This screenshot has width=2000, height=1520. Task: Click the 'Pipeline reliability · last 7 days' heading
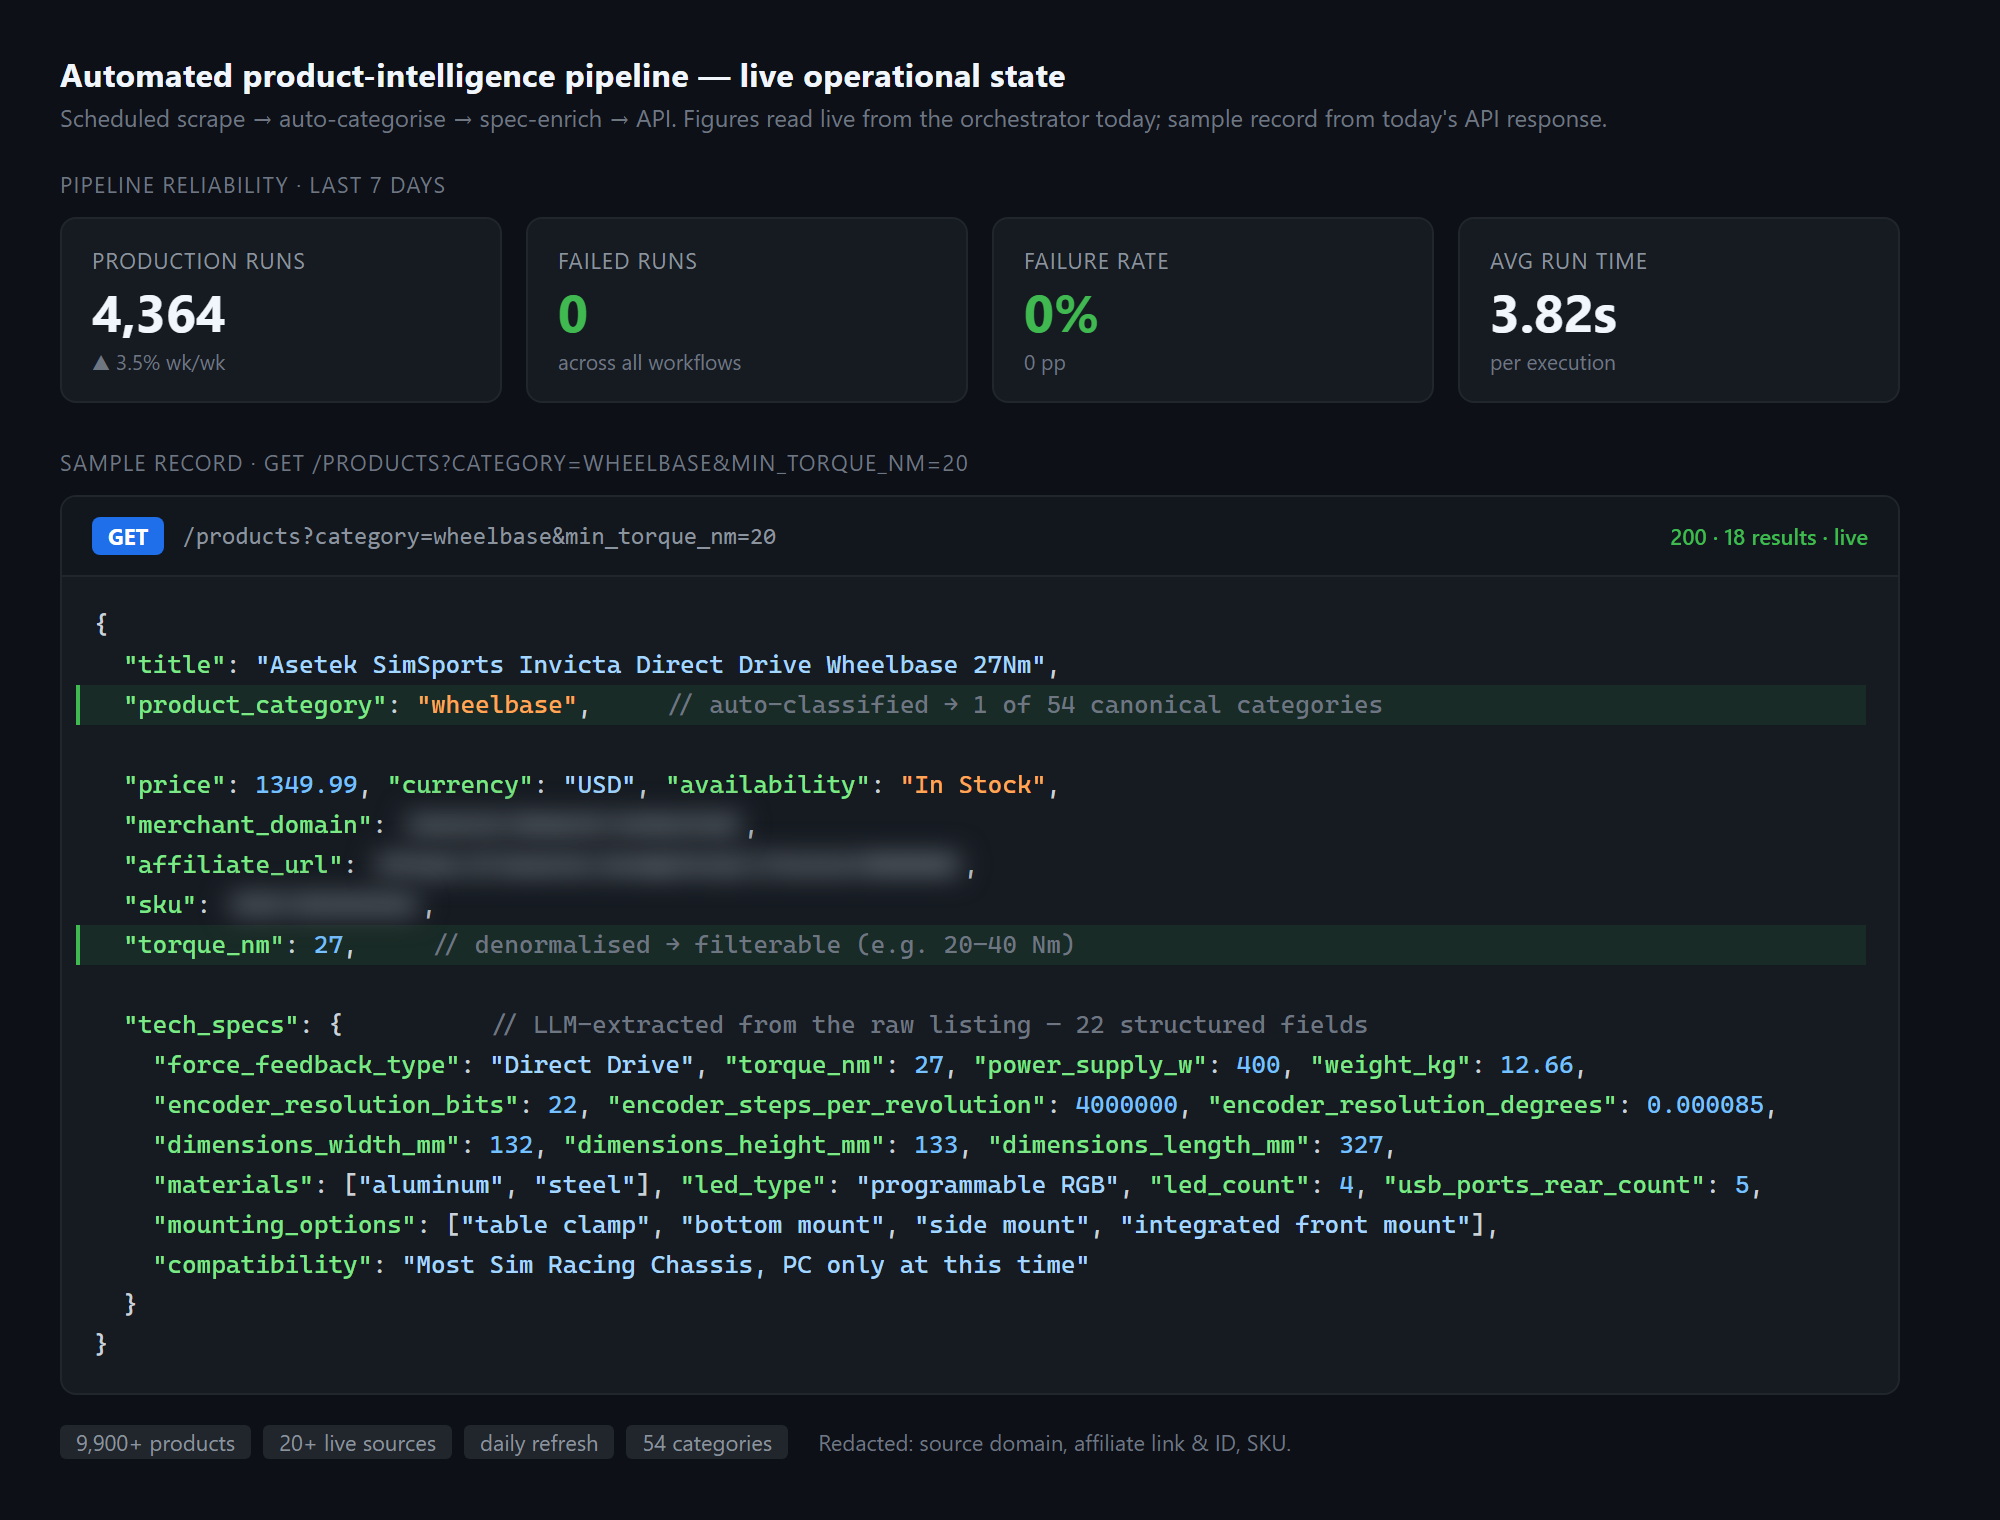[x=253, y=185]
